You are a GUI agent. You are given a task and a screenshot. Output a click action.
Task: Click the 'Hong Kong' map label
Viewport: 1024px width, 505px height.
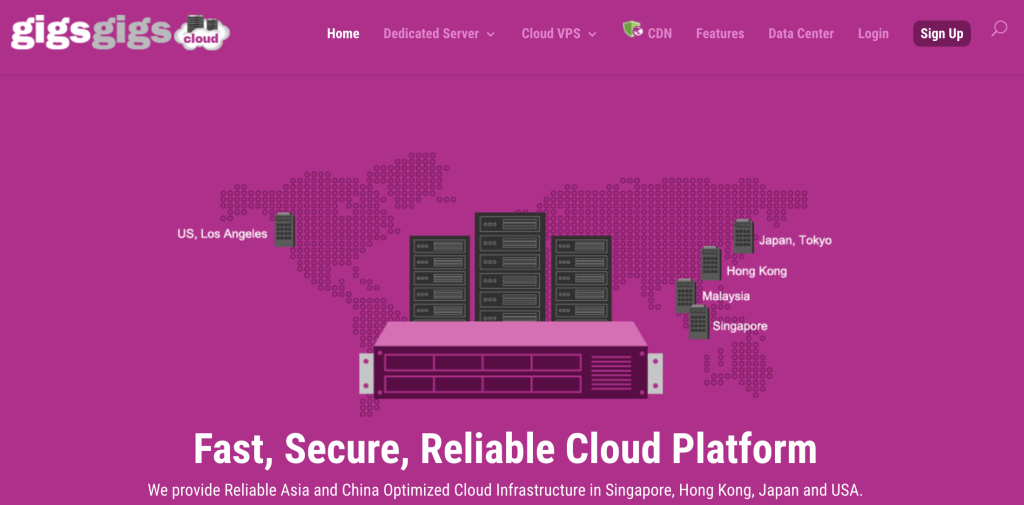click(757, 271)
